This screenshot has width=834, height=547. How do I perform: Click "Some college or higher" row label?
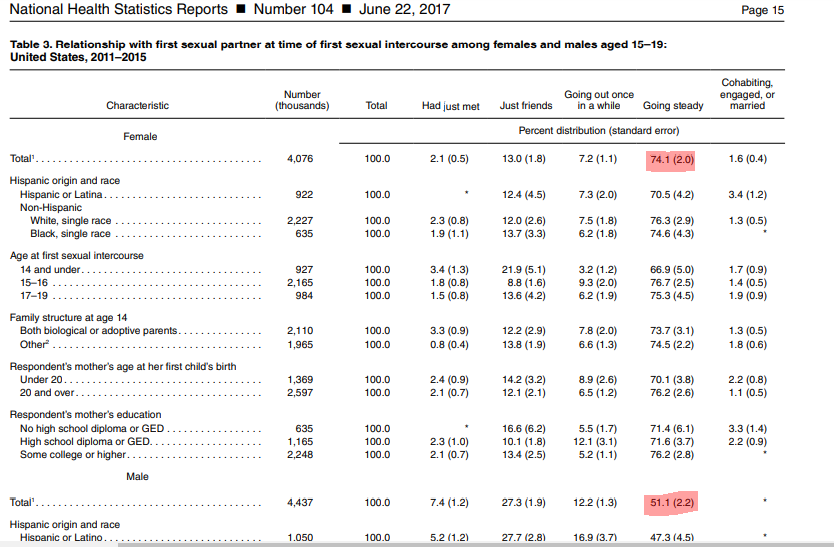(73, 455)
